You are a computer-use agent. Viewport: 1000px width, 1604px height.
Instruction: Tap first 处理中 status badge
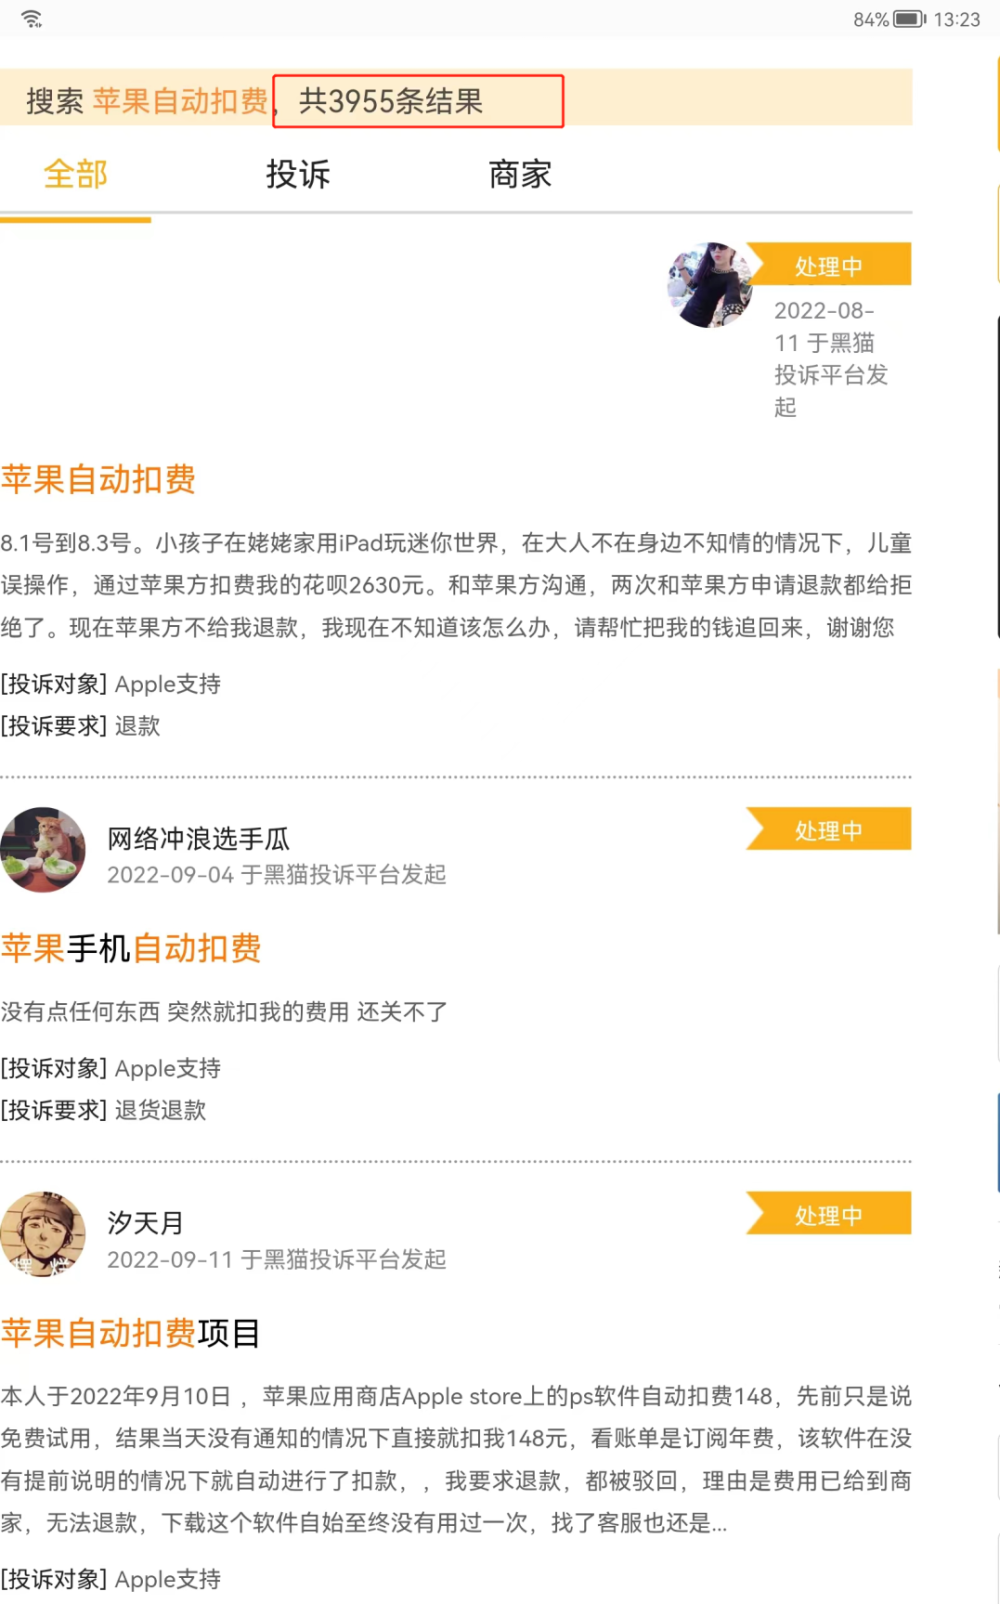829,265
